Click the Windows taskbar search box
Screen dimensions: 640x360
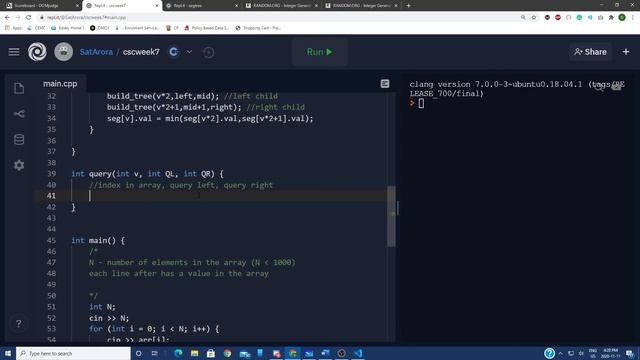tap(73, 353)
